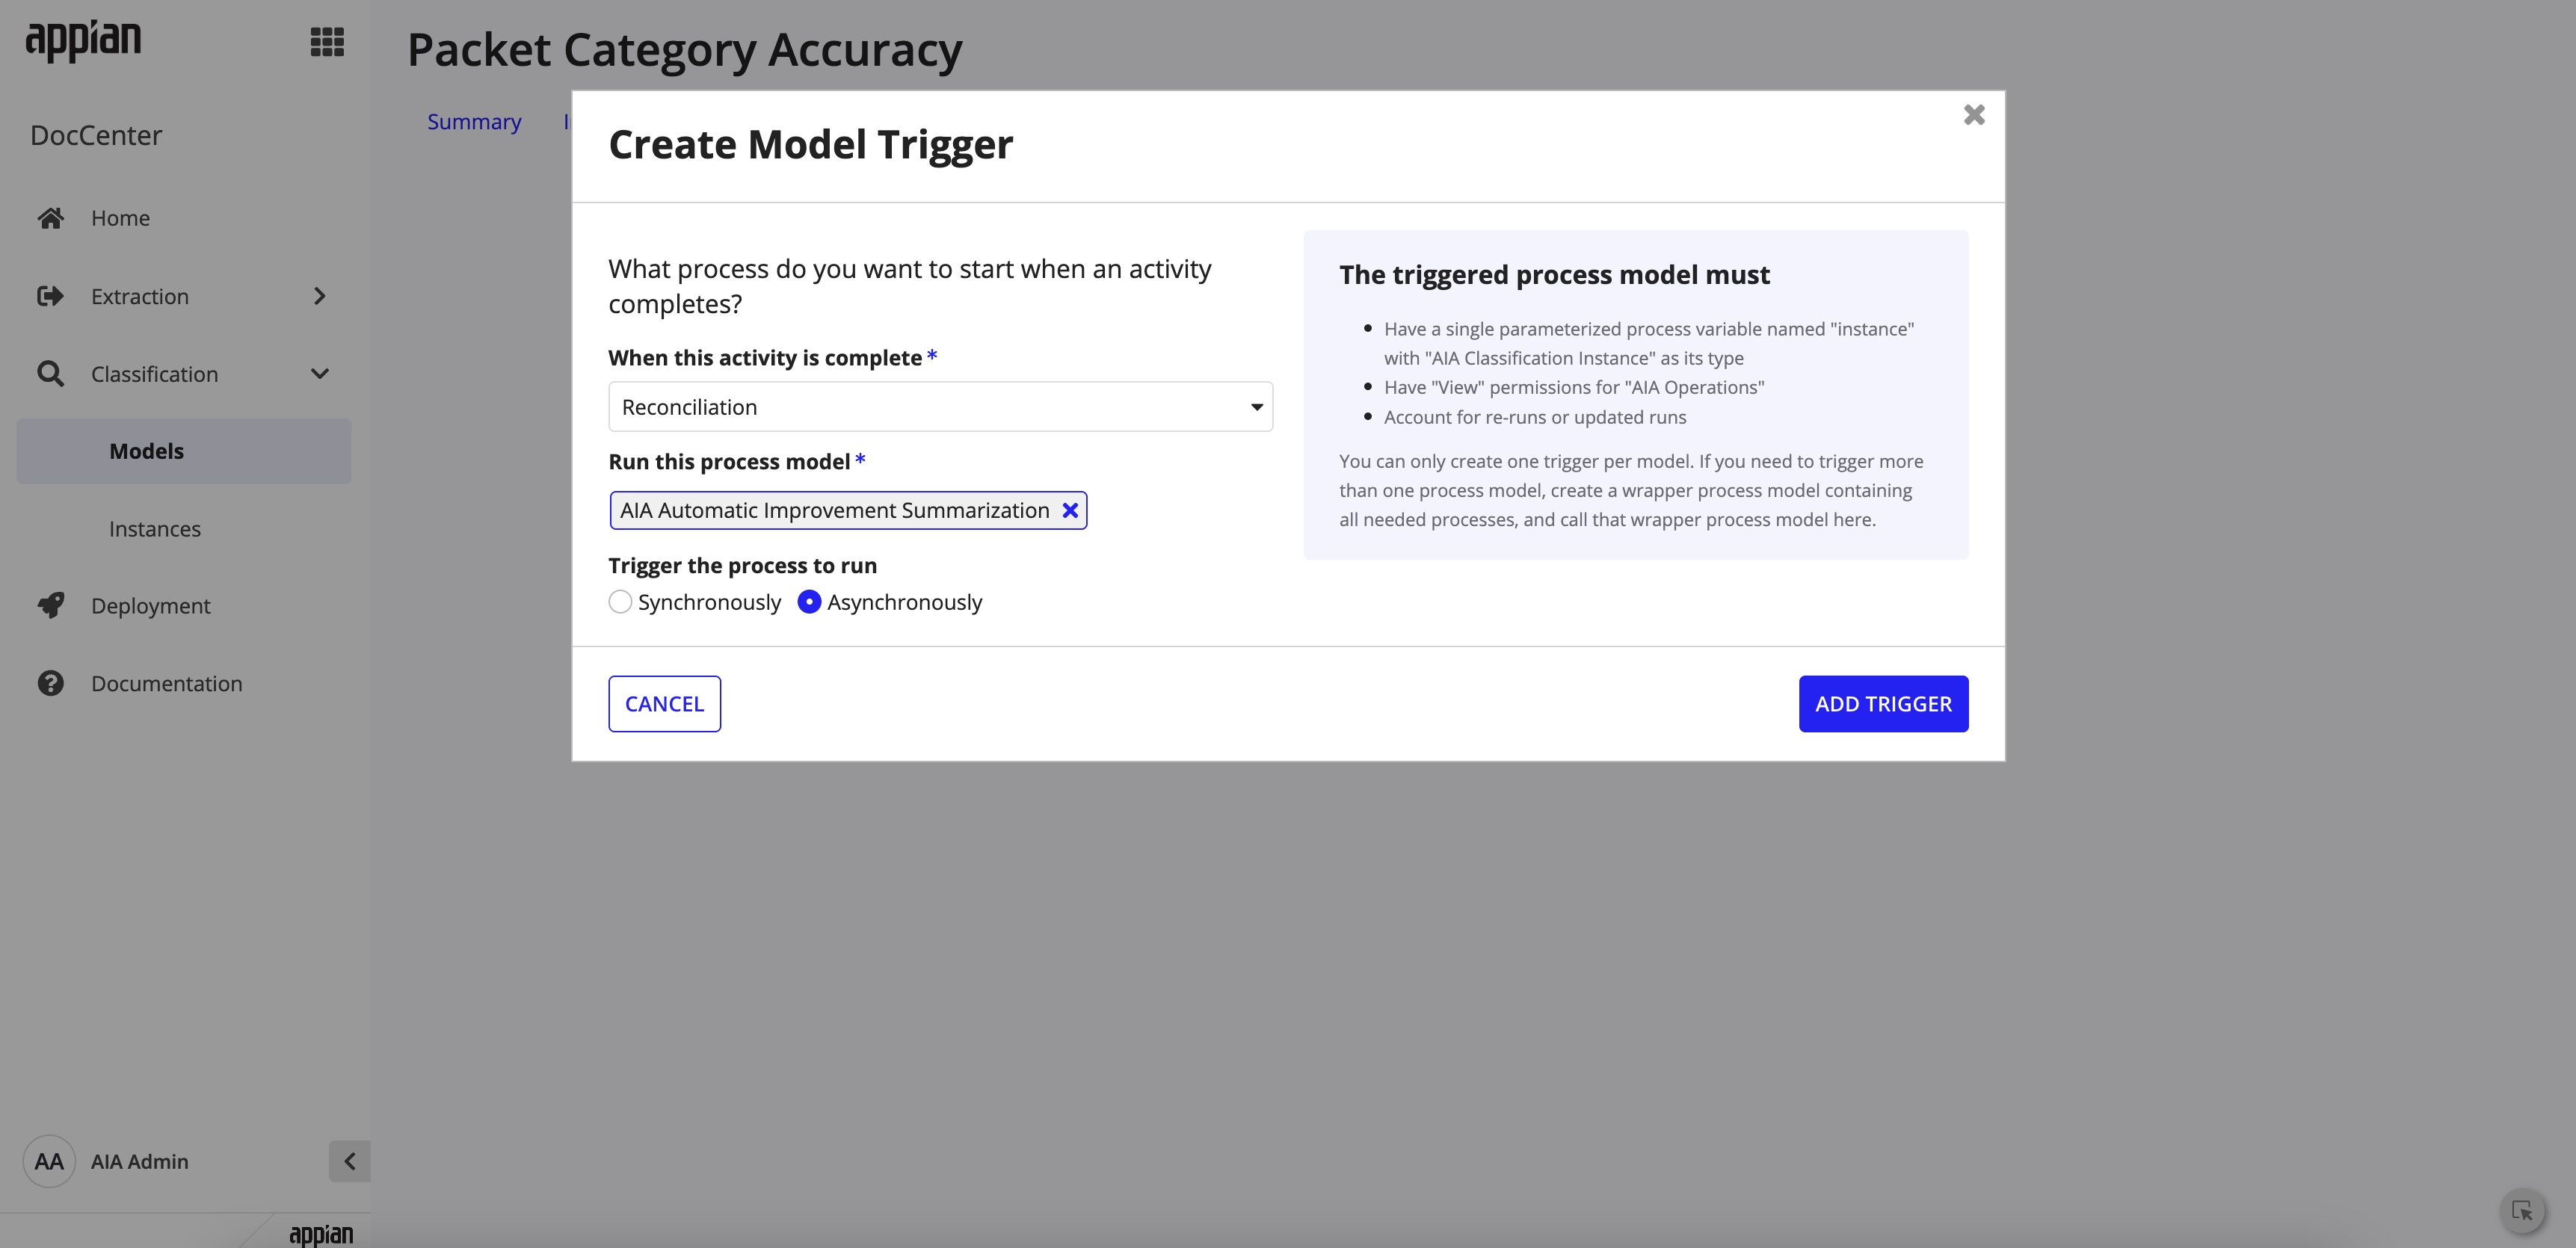This screenshot has width=2576, height=1248.
Task: Click the Extraction arrow icon in sidebar
Action: coord(51,296)
